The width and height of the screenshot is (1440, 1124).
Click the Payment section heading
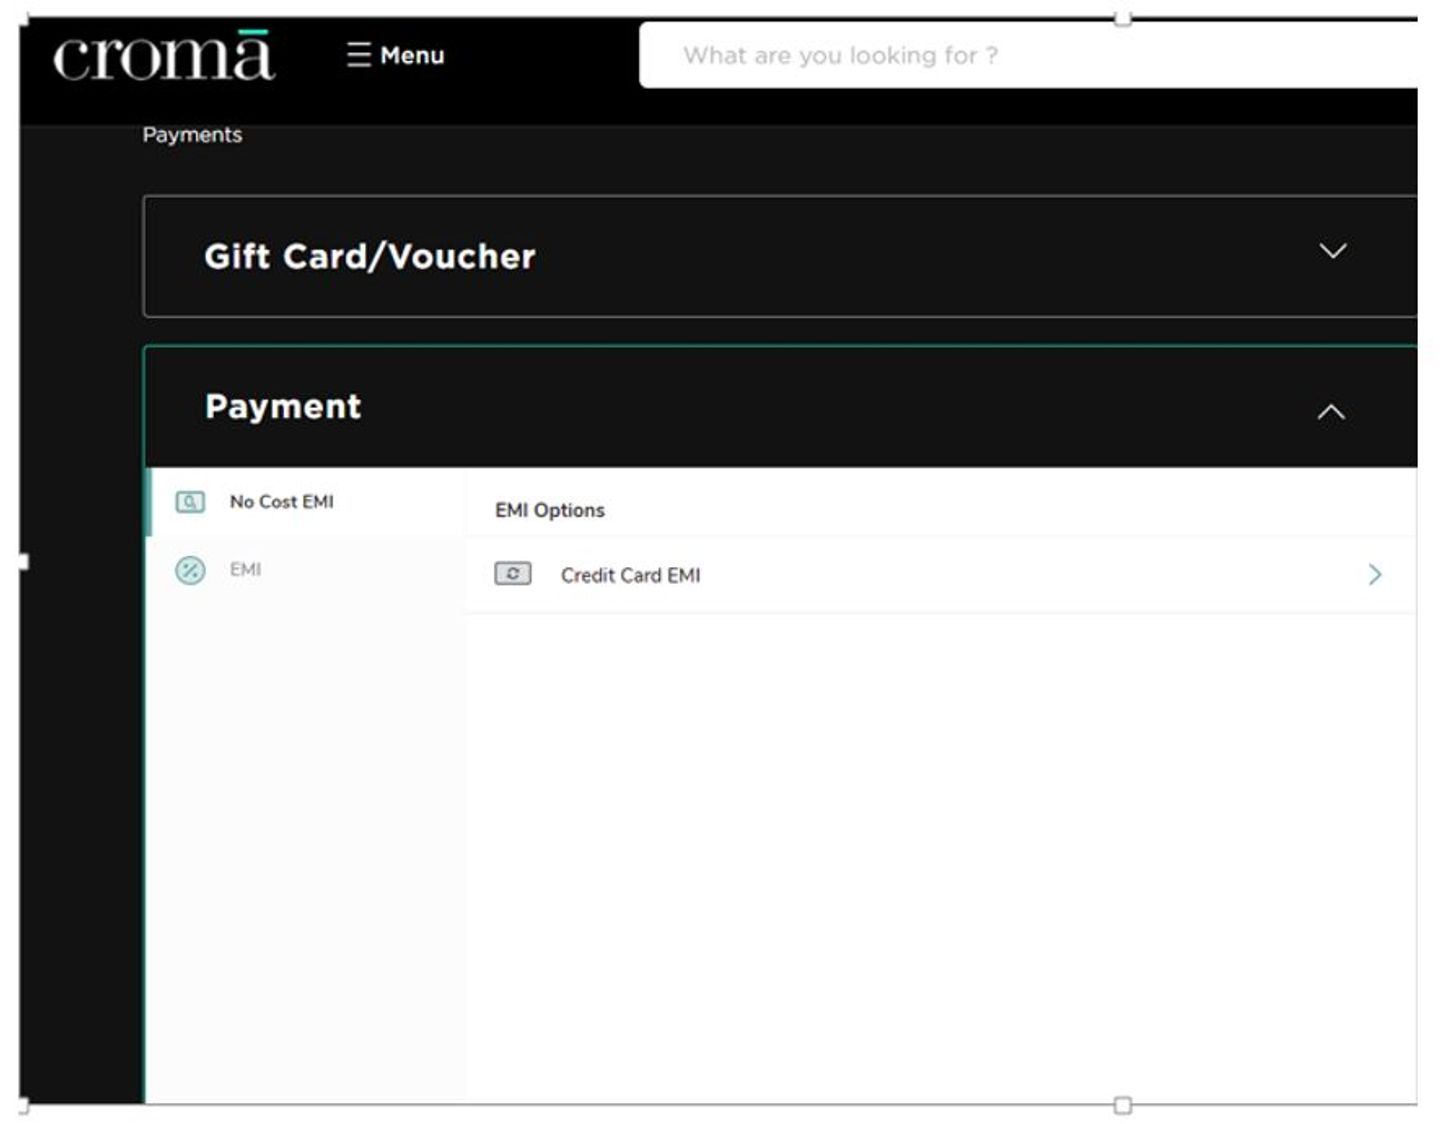pos(283,407)
